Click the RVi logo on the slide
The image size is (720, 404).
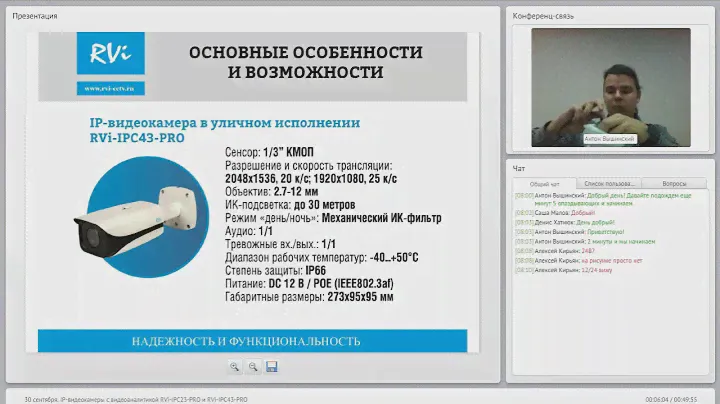pos(110,53)
